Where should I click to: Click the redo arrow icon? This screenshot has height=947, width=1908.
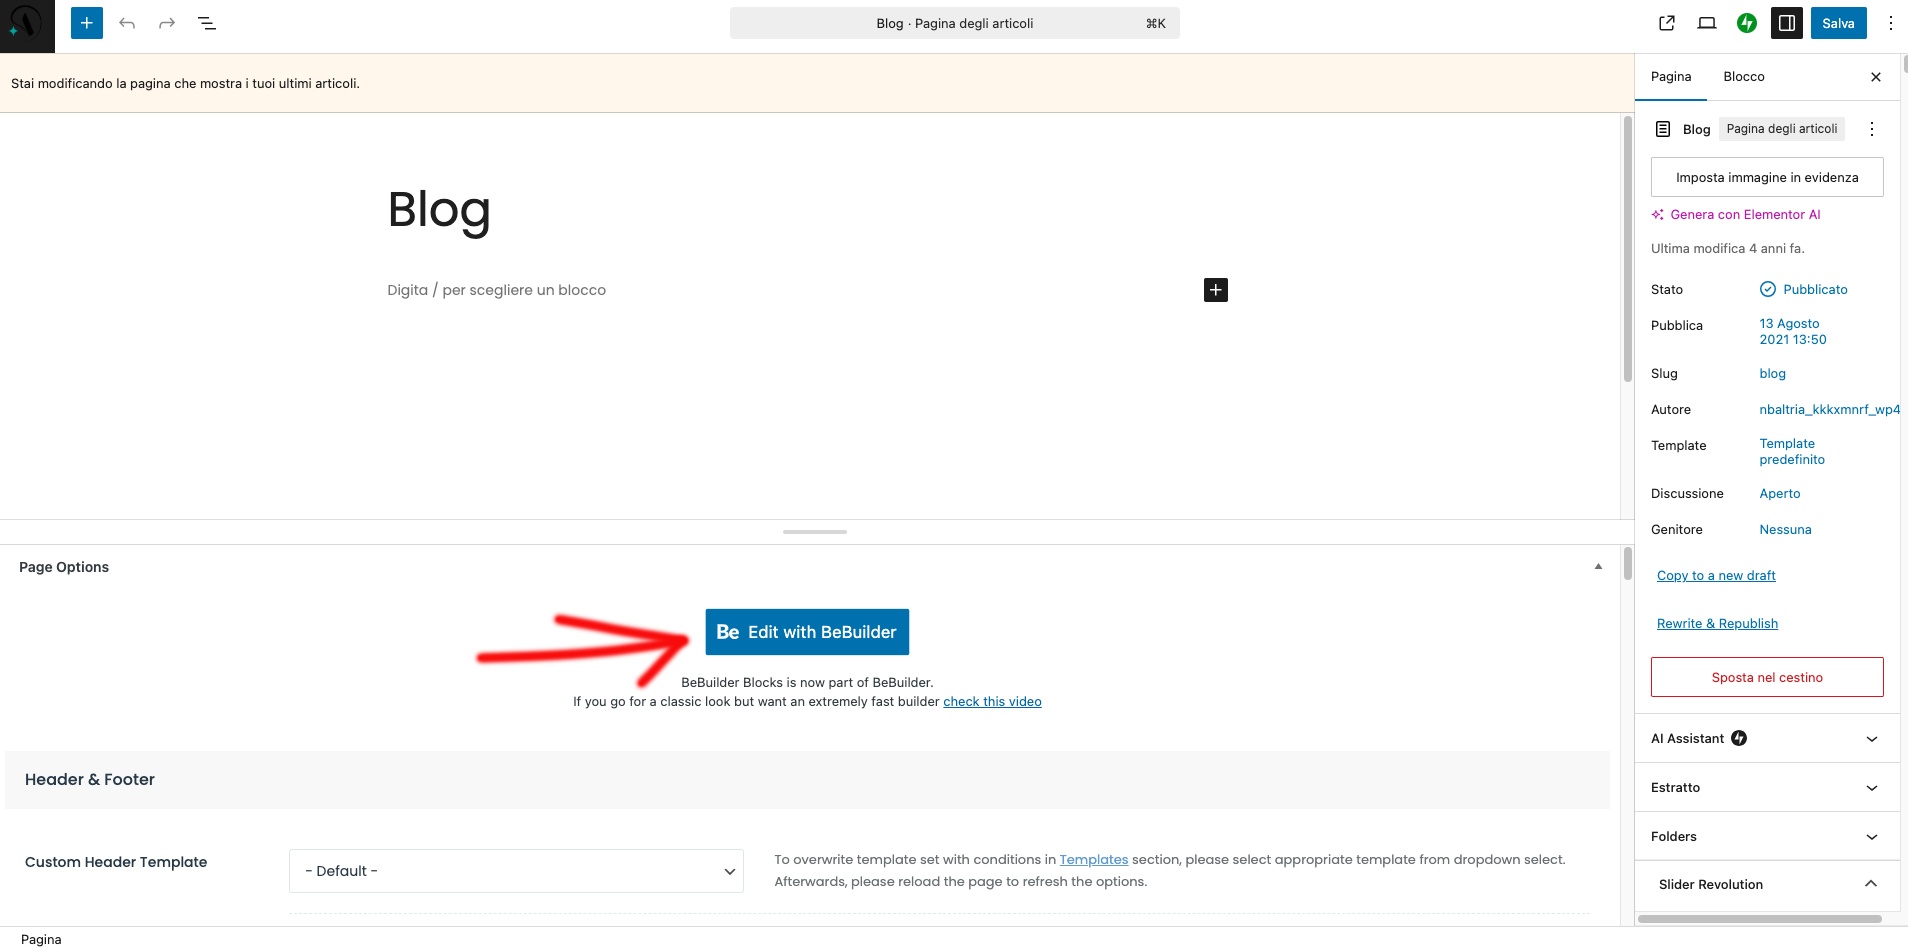(x=167, y=23)
